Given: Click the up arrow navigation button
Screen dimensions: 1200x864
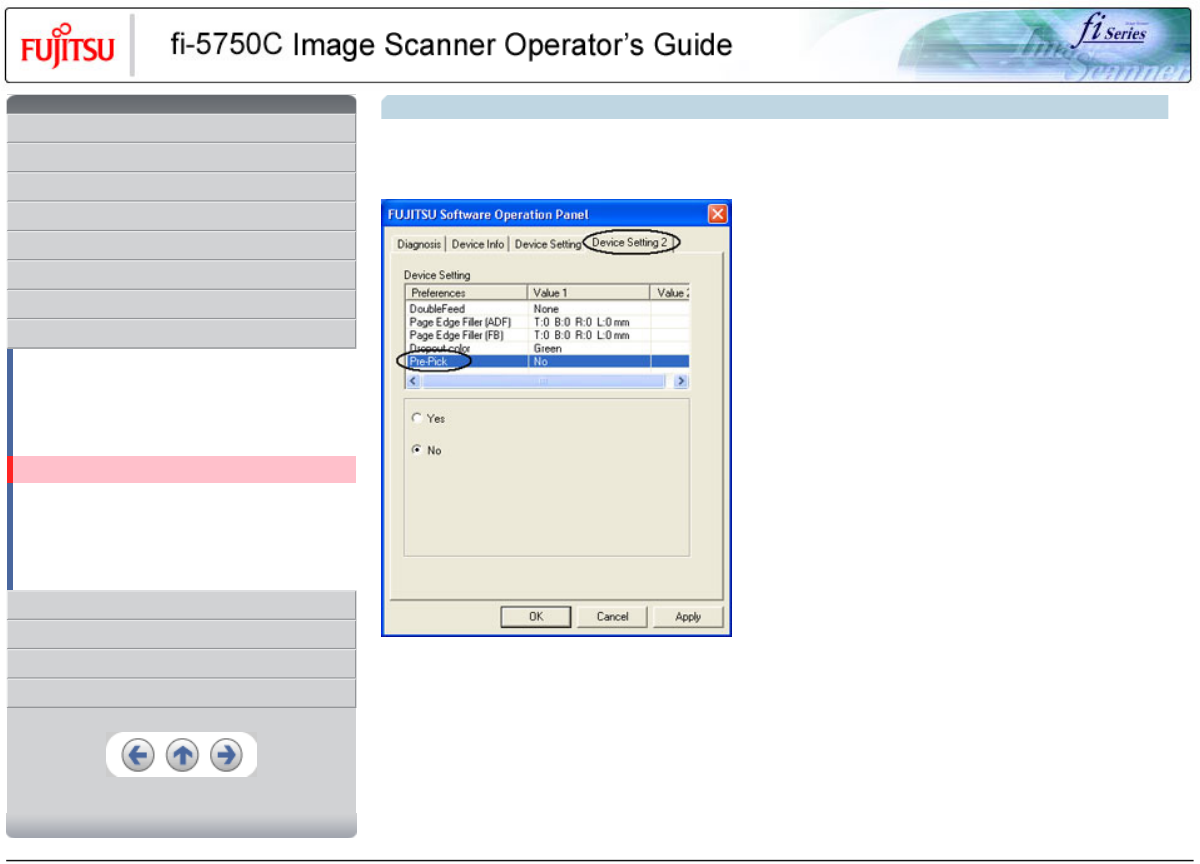Looking at the screenshot, I should coord(182,756).
